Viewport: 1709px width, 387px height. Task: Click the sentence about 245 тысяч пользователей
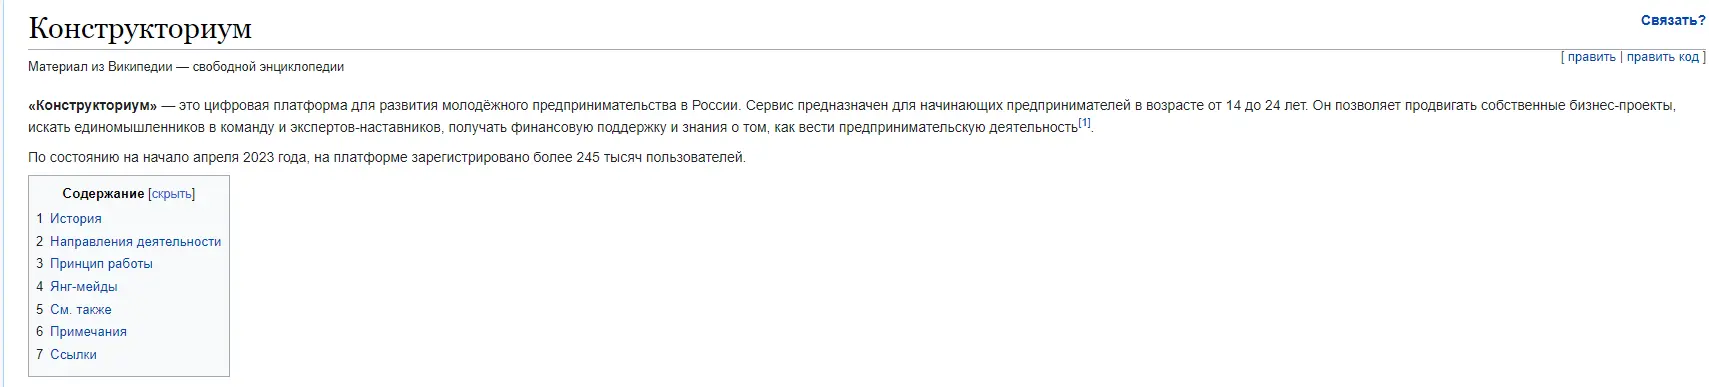pos(387,157)
